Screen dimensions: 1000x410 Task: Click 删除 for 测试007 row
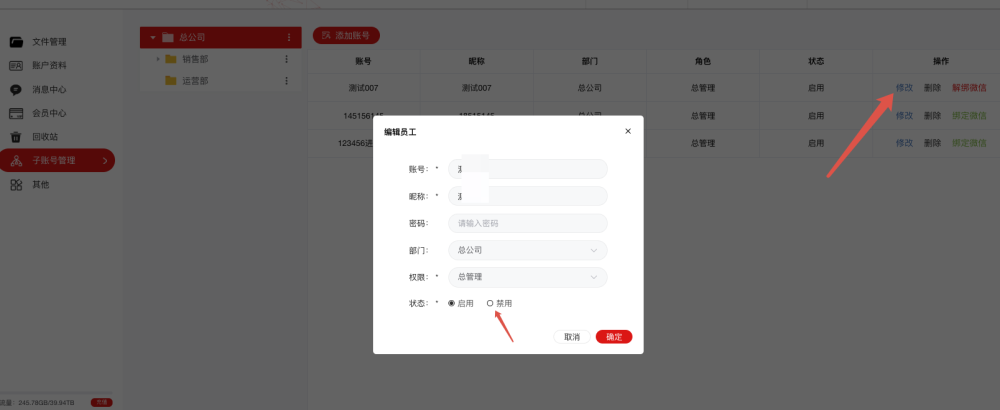click(932, 88)
